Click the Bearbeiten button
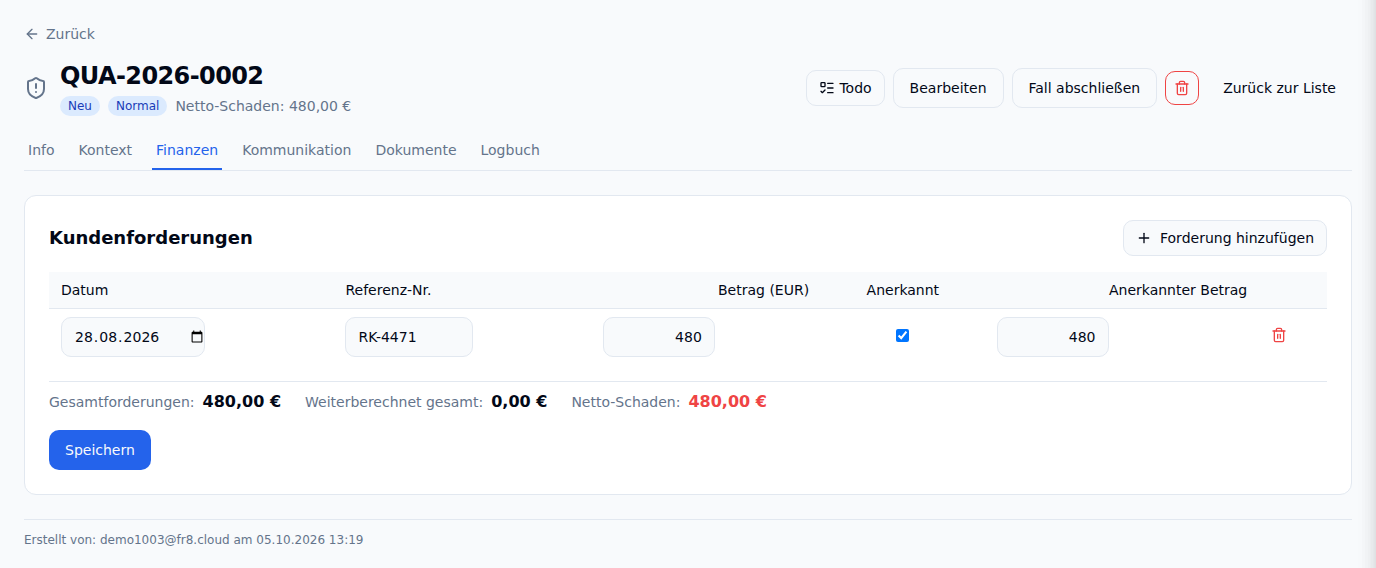 coord(947,88)
